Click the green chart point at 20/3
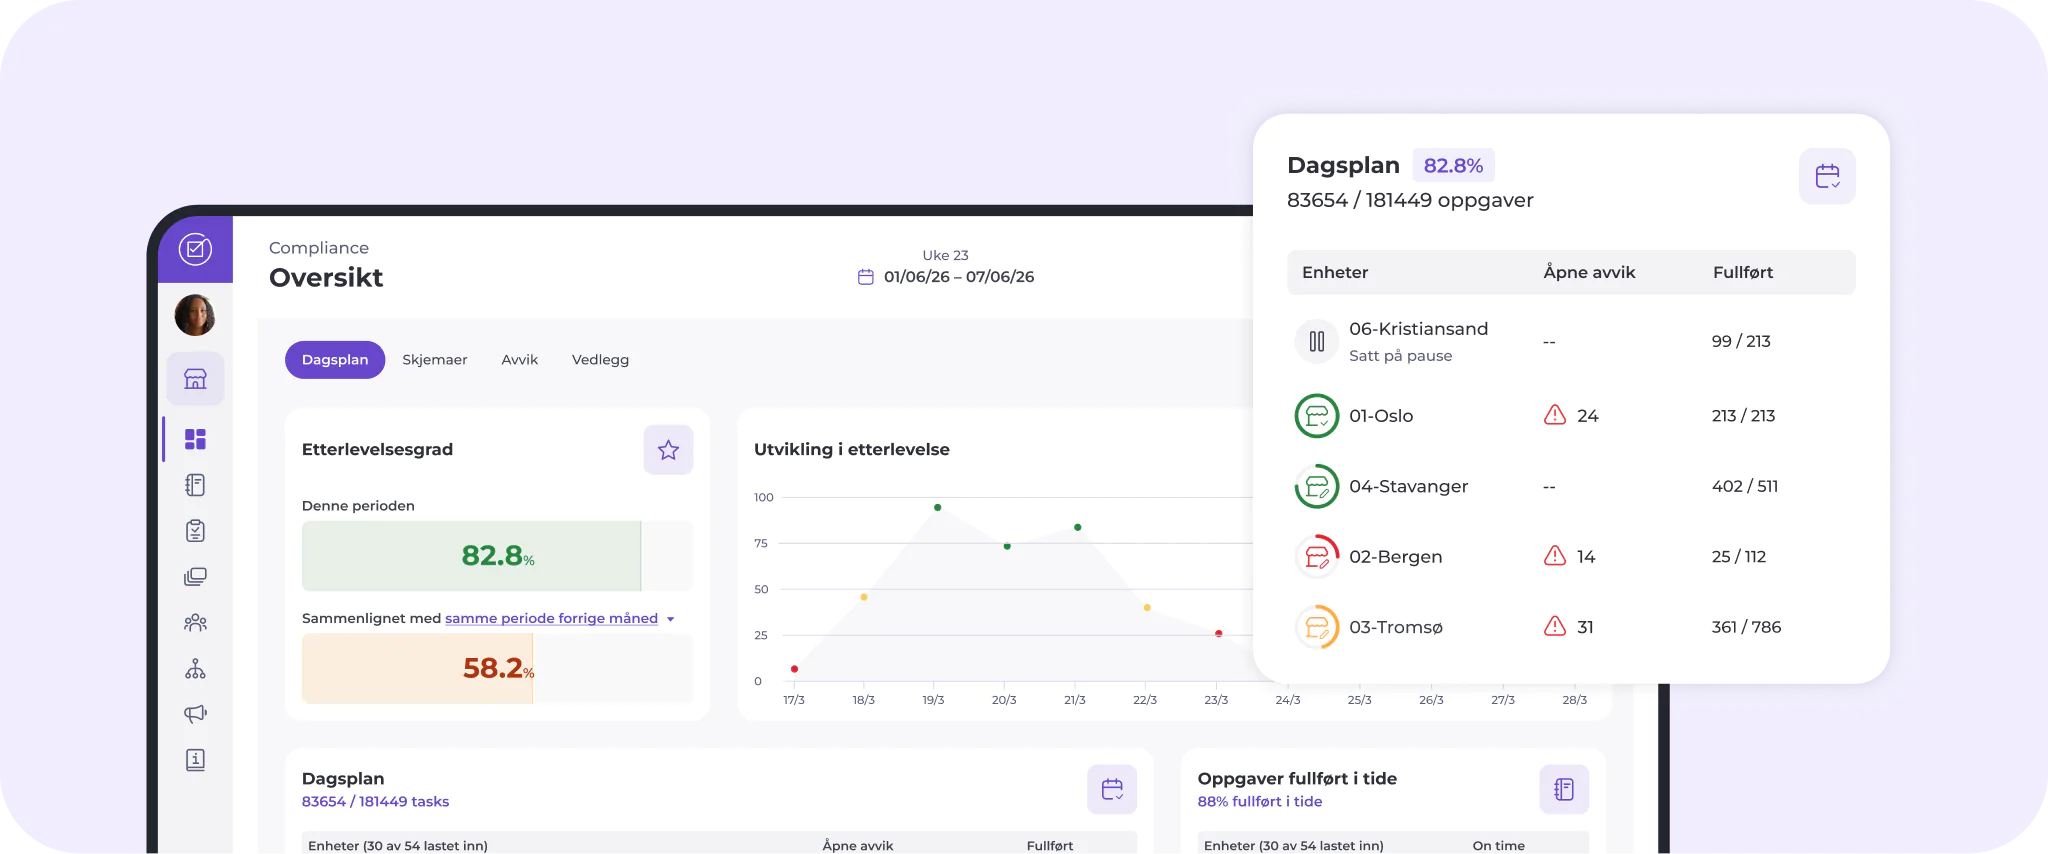Screen dimensions: 2048x854 [x=1007, y=546]
